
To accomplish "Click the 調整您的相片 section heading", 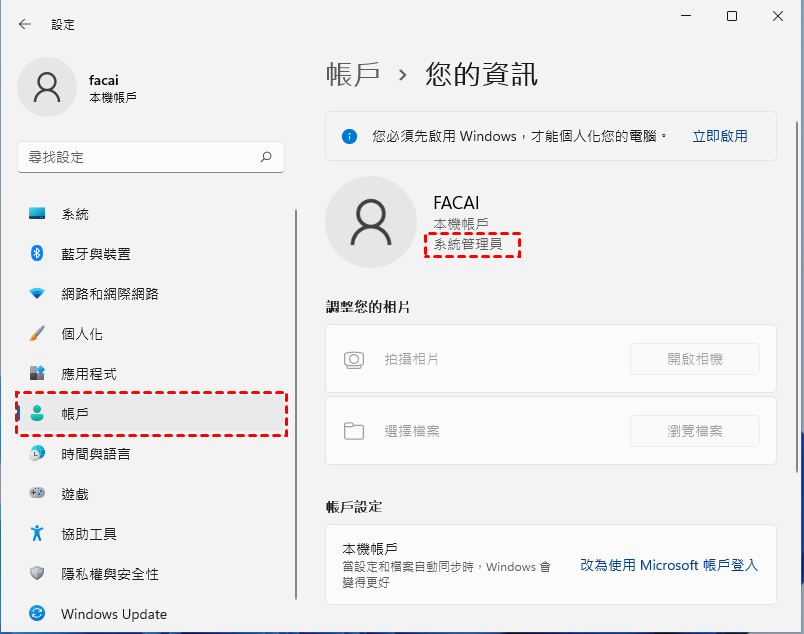I will [368, 307].
